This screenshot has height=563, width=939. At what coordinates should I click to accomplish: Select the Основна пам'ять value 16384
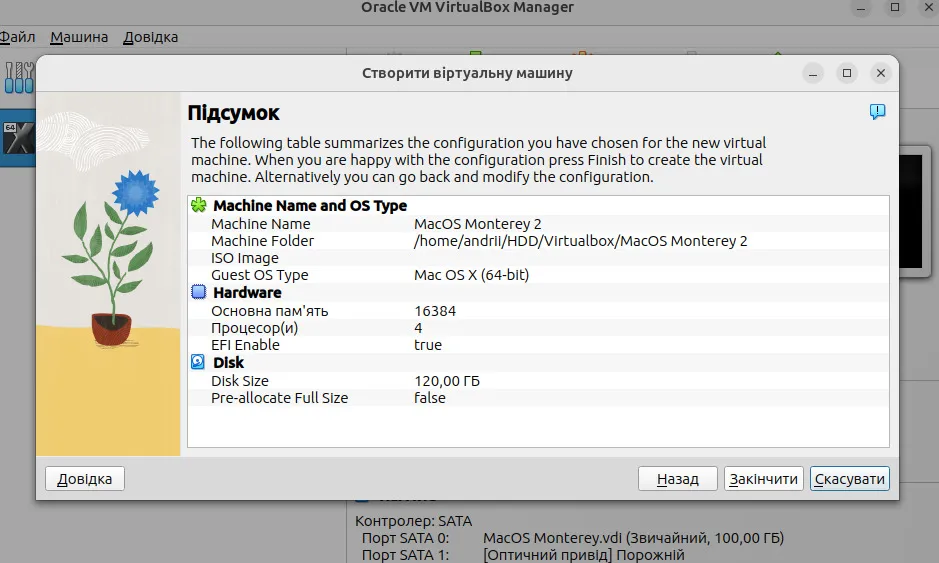tap(435, 311)
